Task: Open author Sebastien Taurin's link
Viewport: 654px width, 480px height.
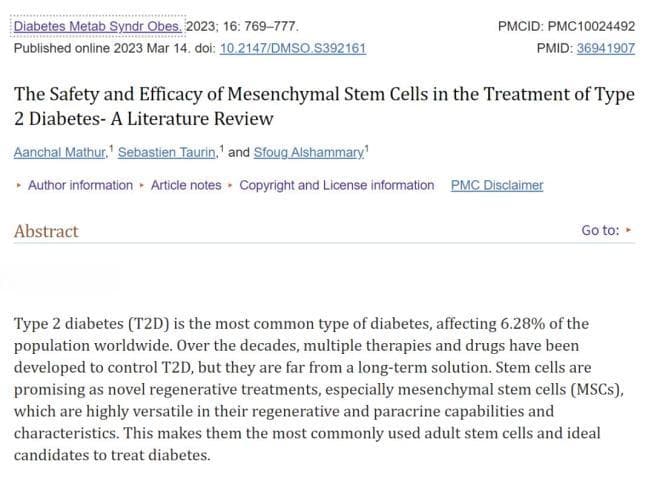Action: [167, 153]
